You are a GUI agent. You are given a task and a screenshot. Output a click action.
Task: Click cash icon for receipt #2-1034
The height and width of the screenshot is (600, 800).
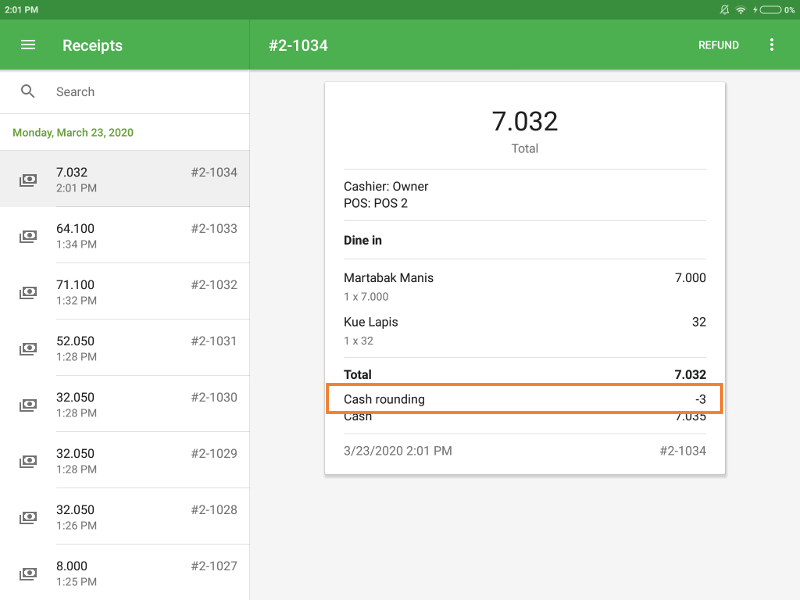(x=28, y=180)
